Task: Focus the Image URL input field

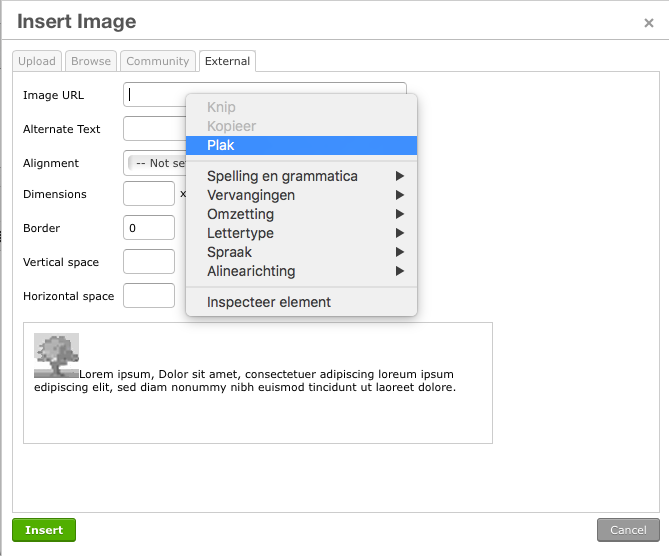Action: (x=156, y=95)
